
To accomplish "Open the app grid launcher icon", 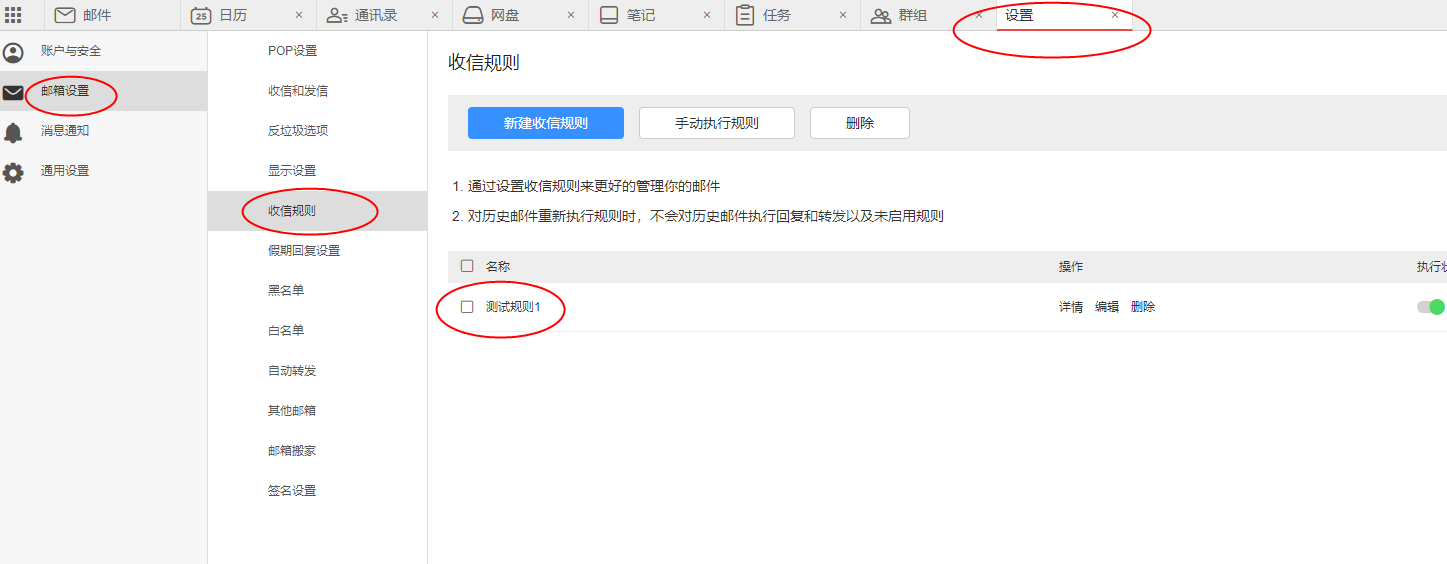I will click(x=13, y=15).
